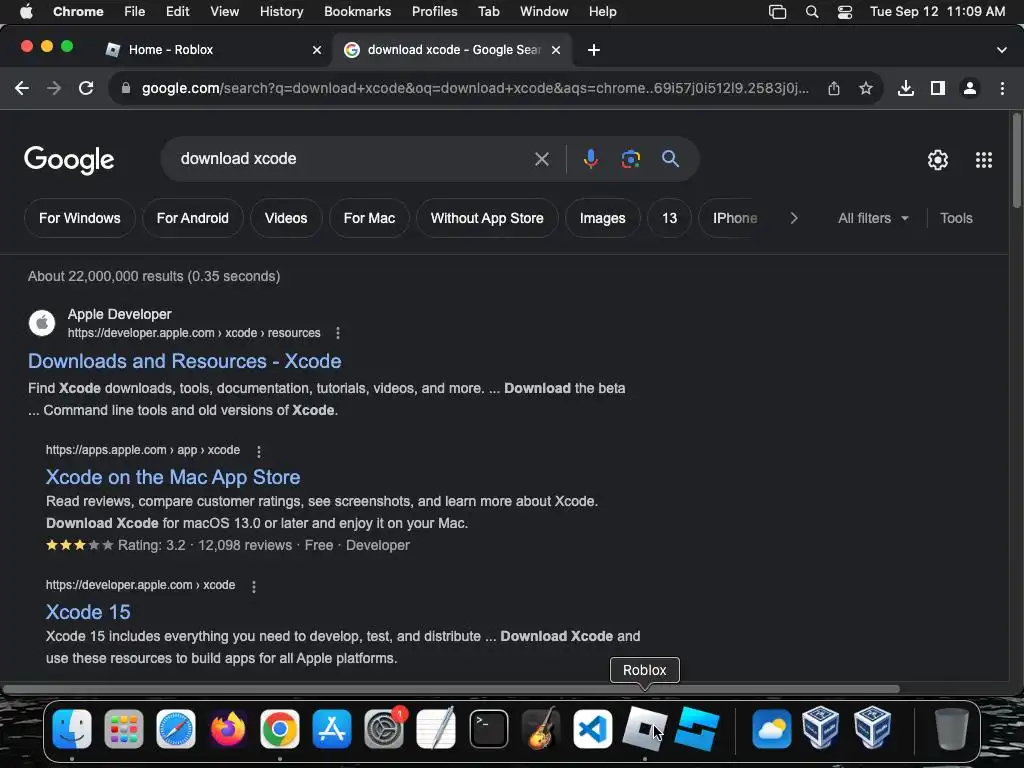
Task: Search by voice microphone icon
Action: point(590,159)
